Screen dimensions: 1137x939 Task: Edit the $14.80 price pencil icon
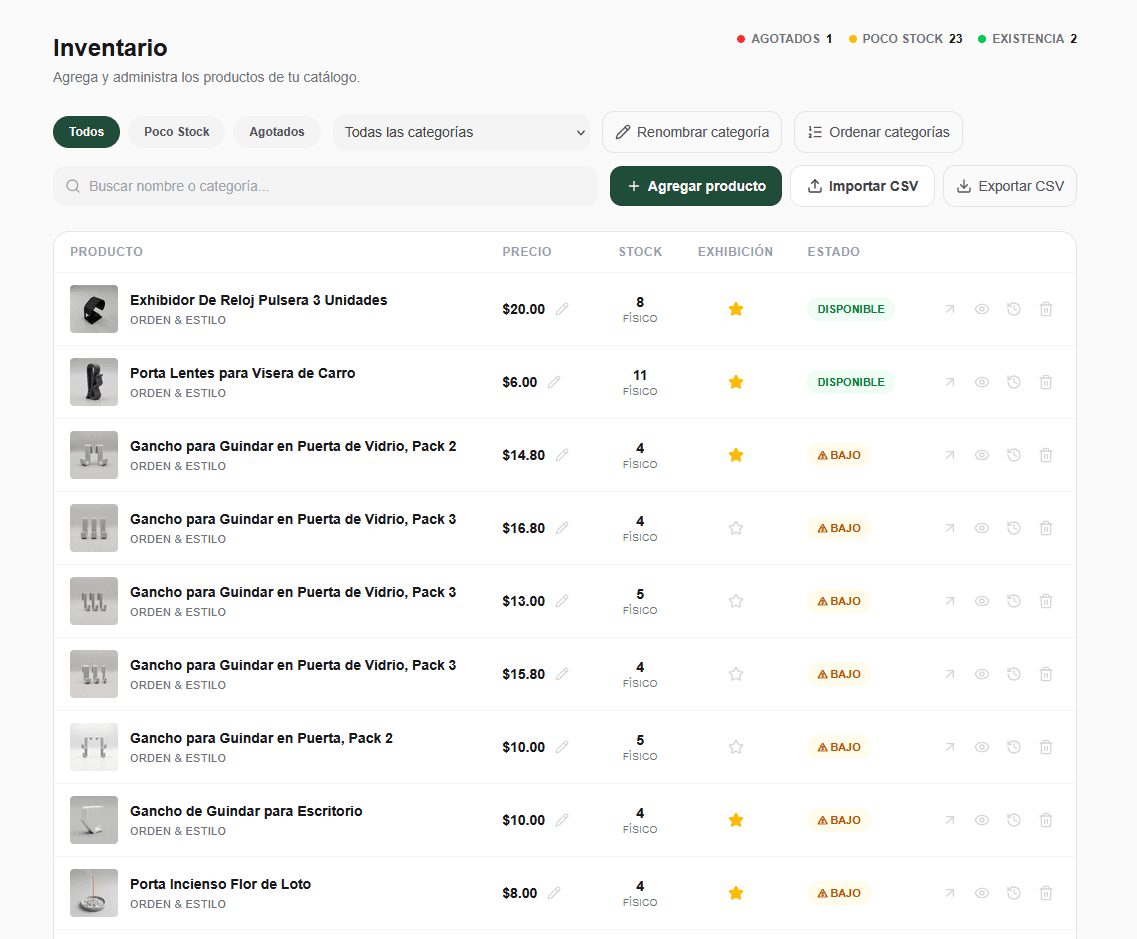[x=562, y=455]
